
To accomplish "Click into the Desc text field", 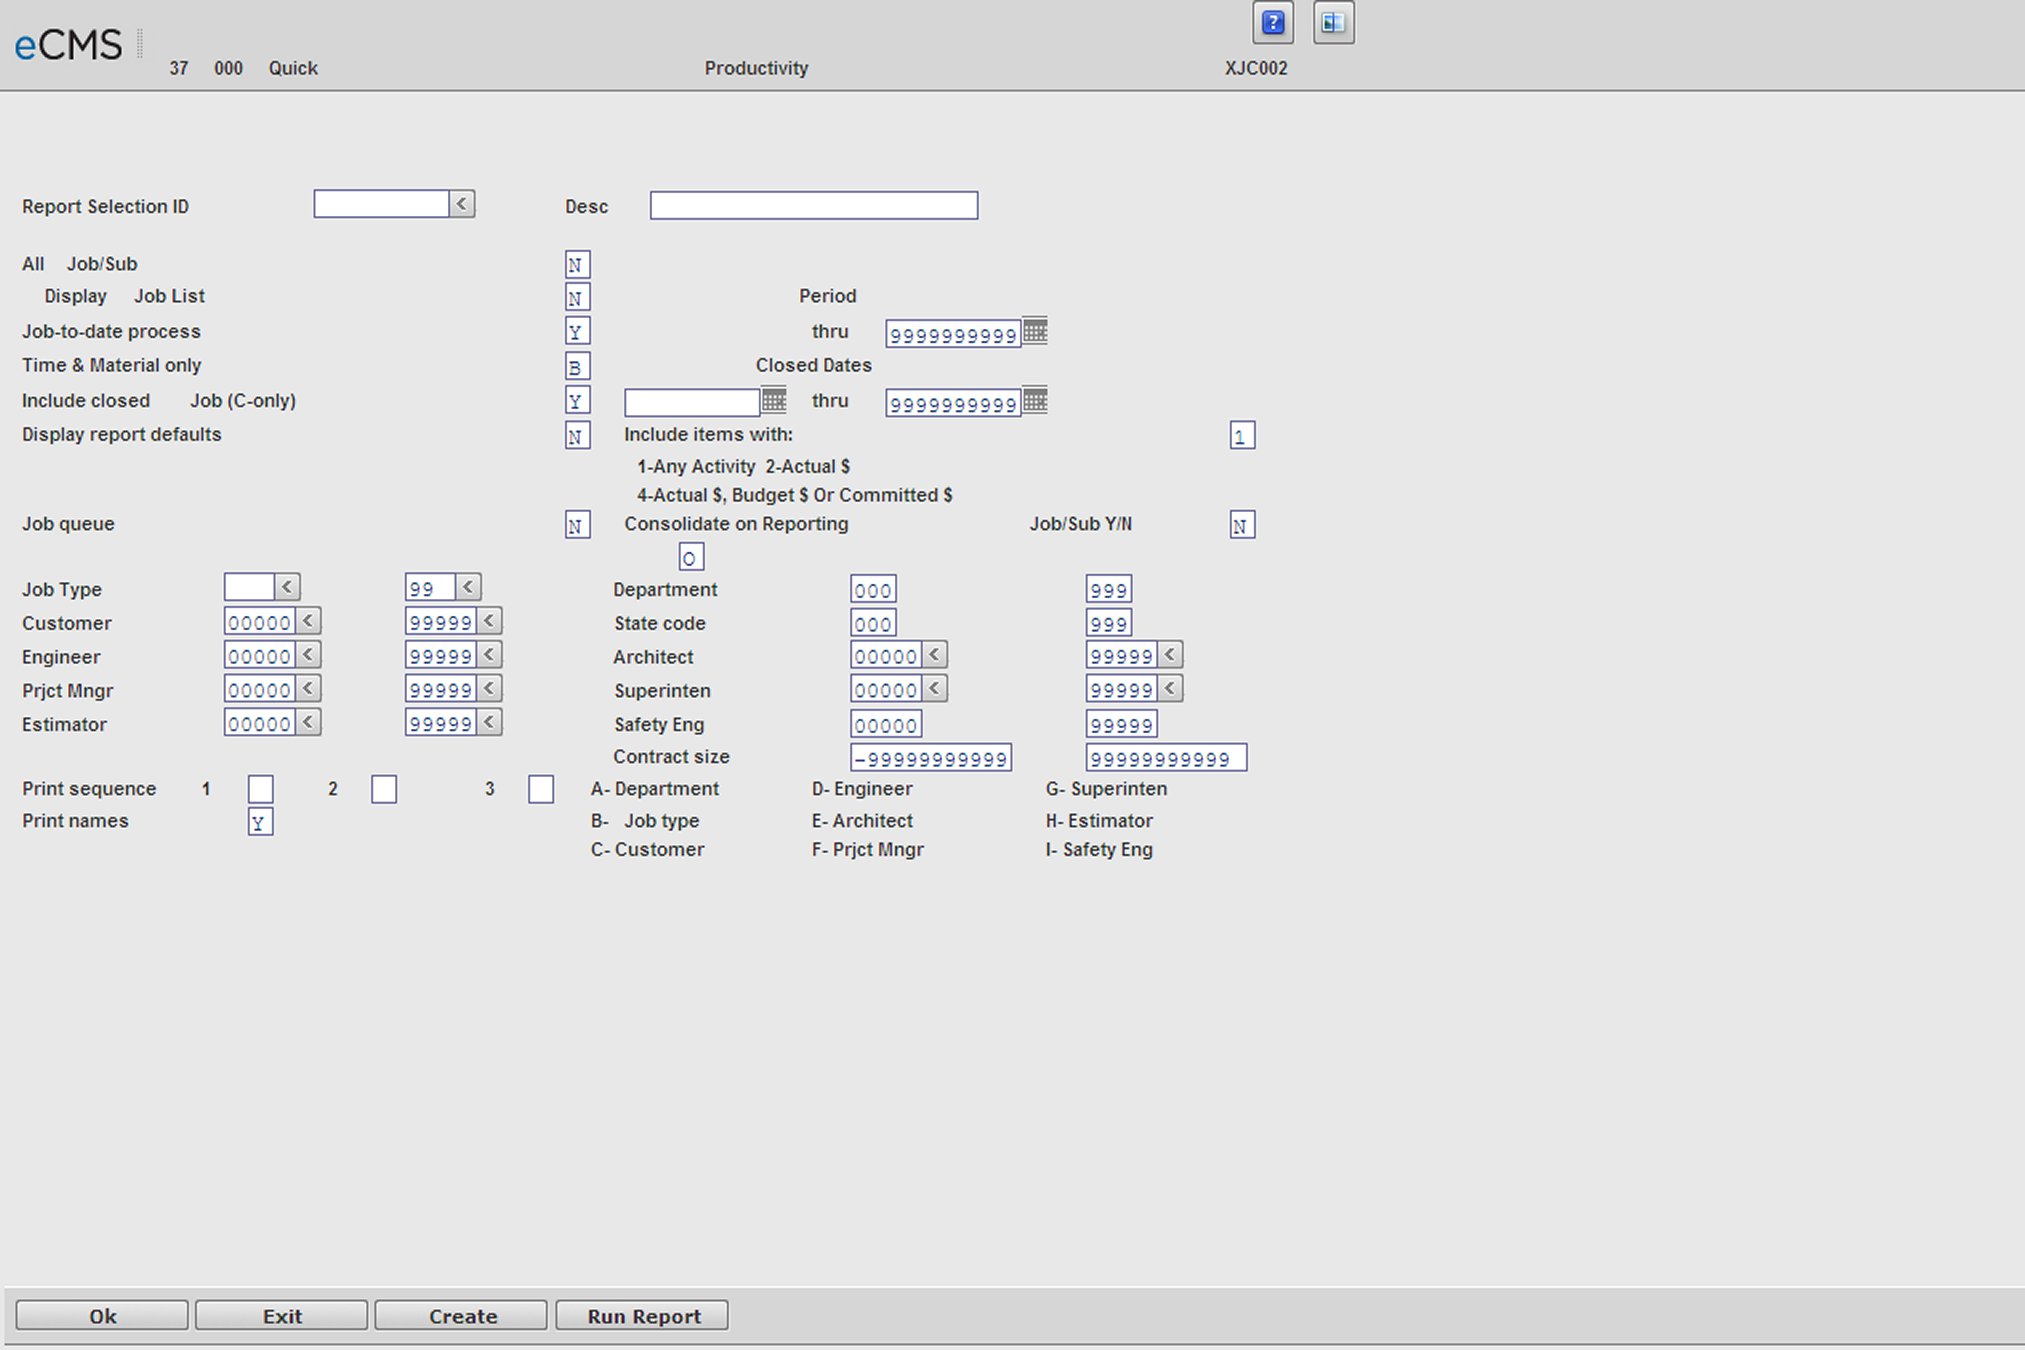I will tap(813, 206).
